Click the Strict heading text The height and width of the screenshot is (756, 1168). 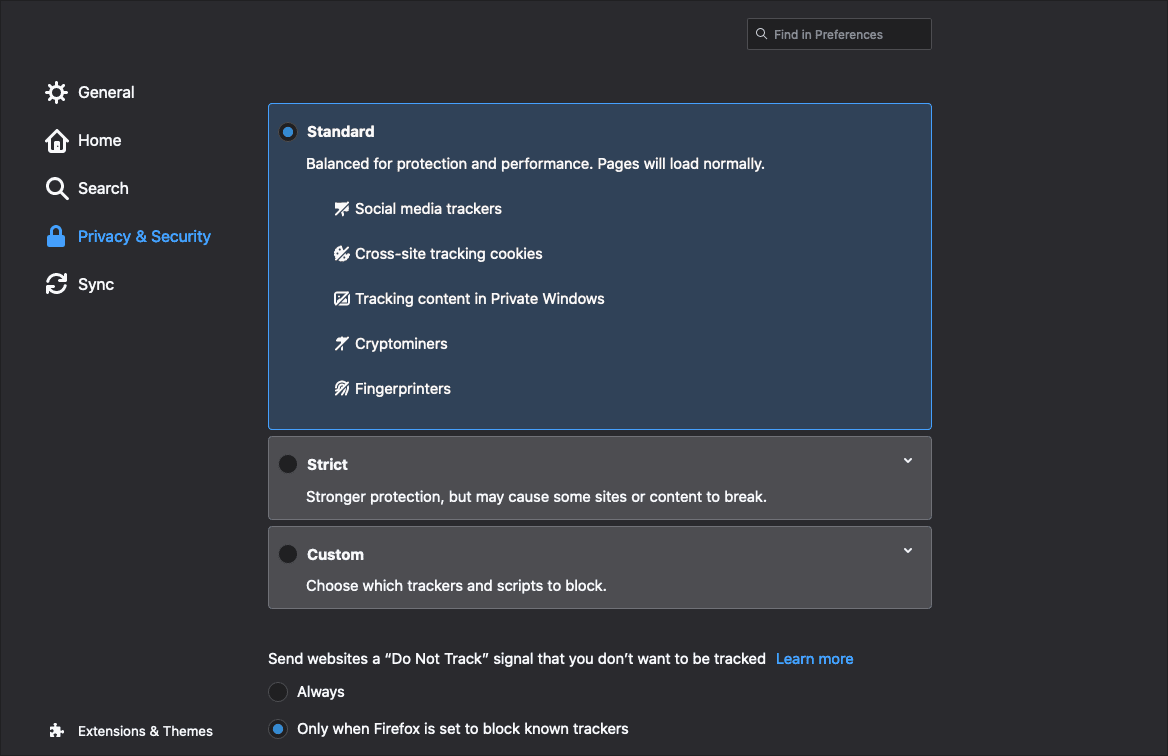(x=327, y=465)
